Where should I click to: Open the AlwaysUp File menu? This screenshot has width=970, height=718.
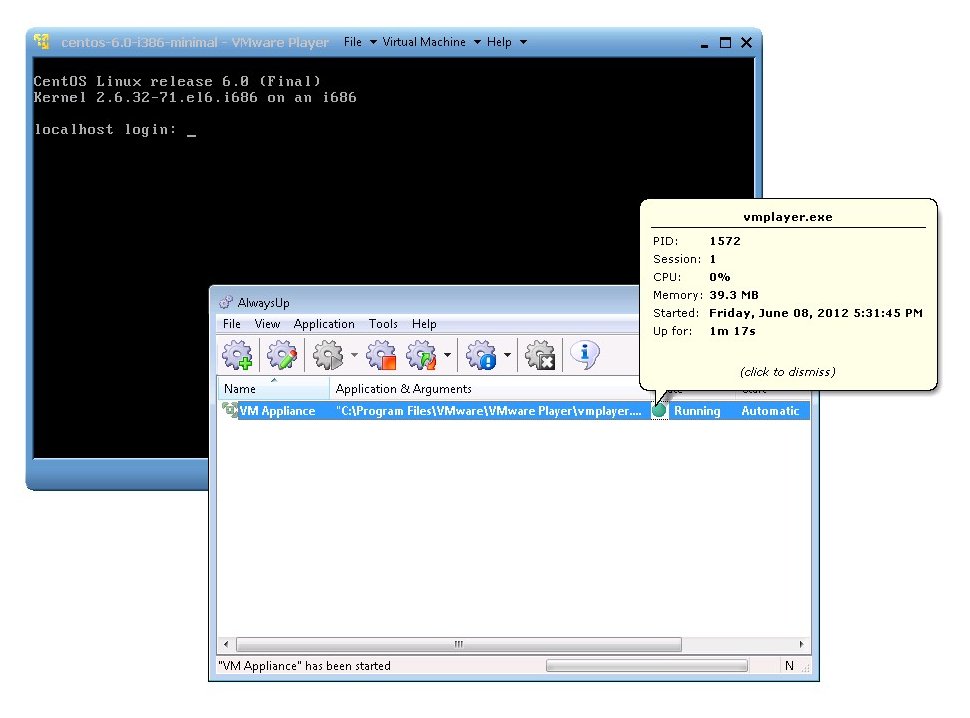click(x=231, y=324)
